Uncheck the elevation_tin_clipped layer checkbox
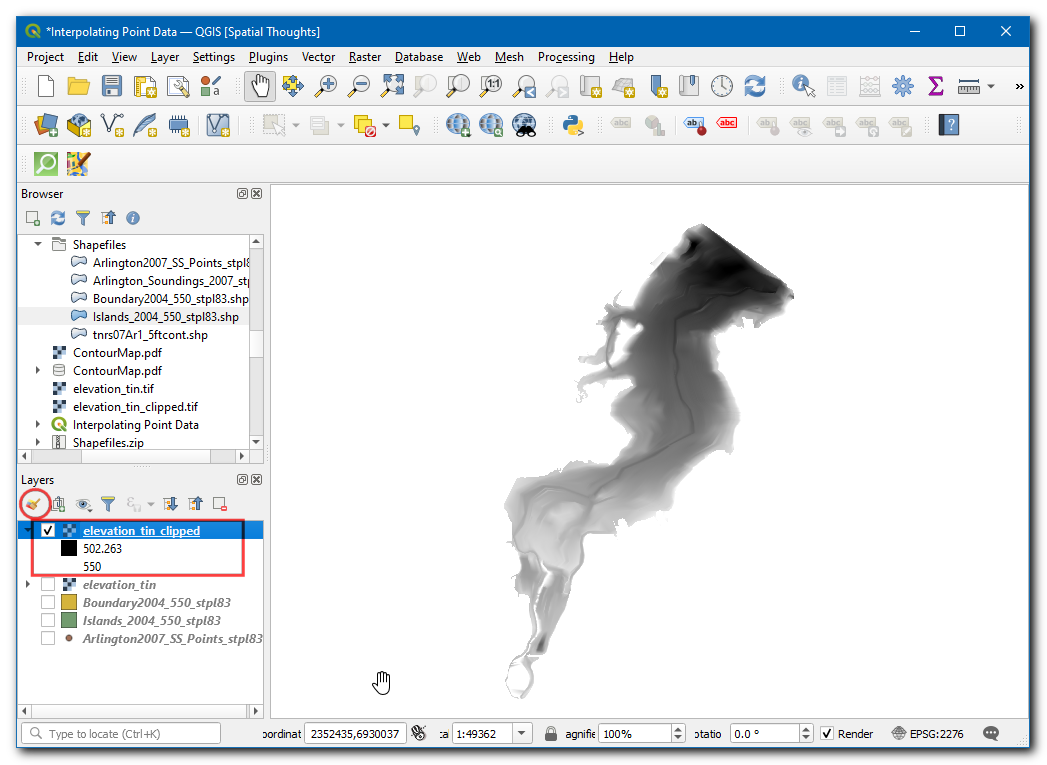Image resolution: width=1047 pixels, height=765 pixels. [x=48, y=531]
